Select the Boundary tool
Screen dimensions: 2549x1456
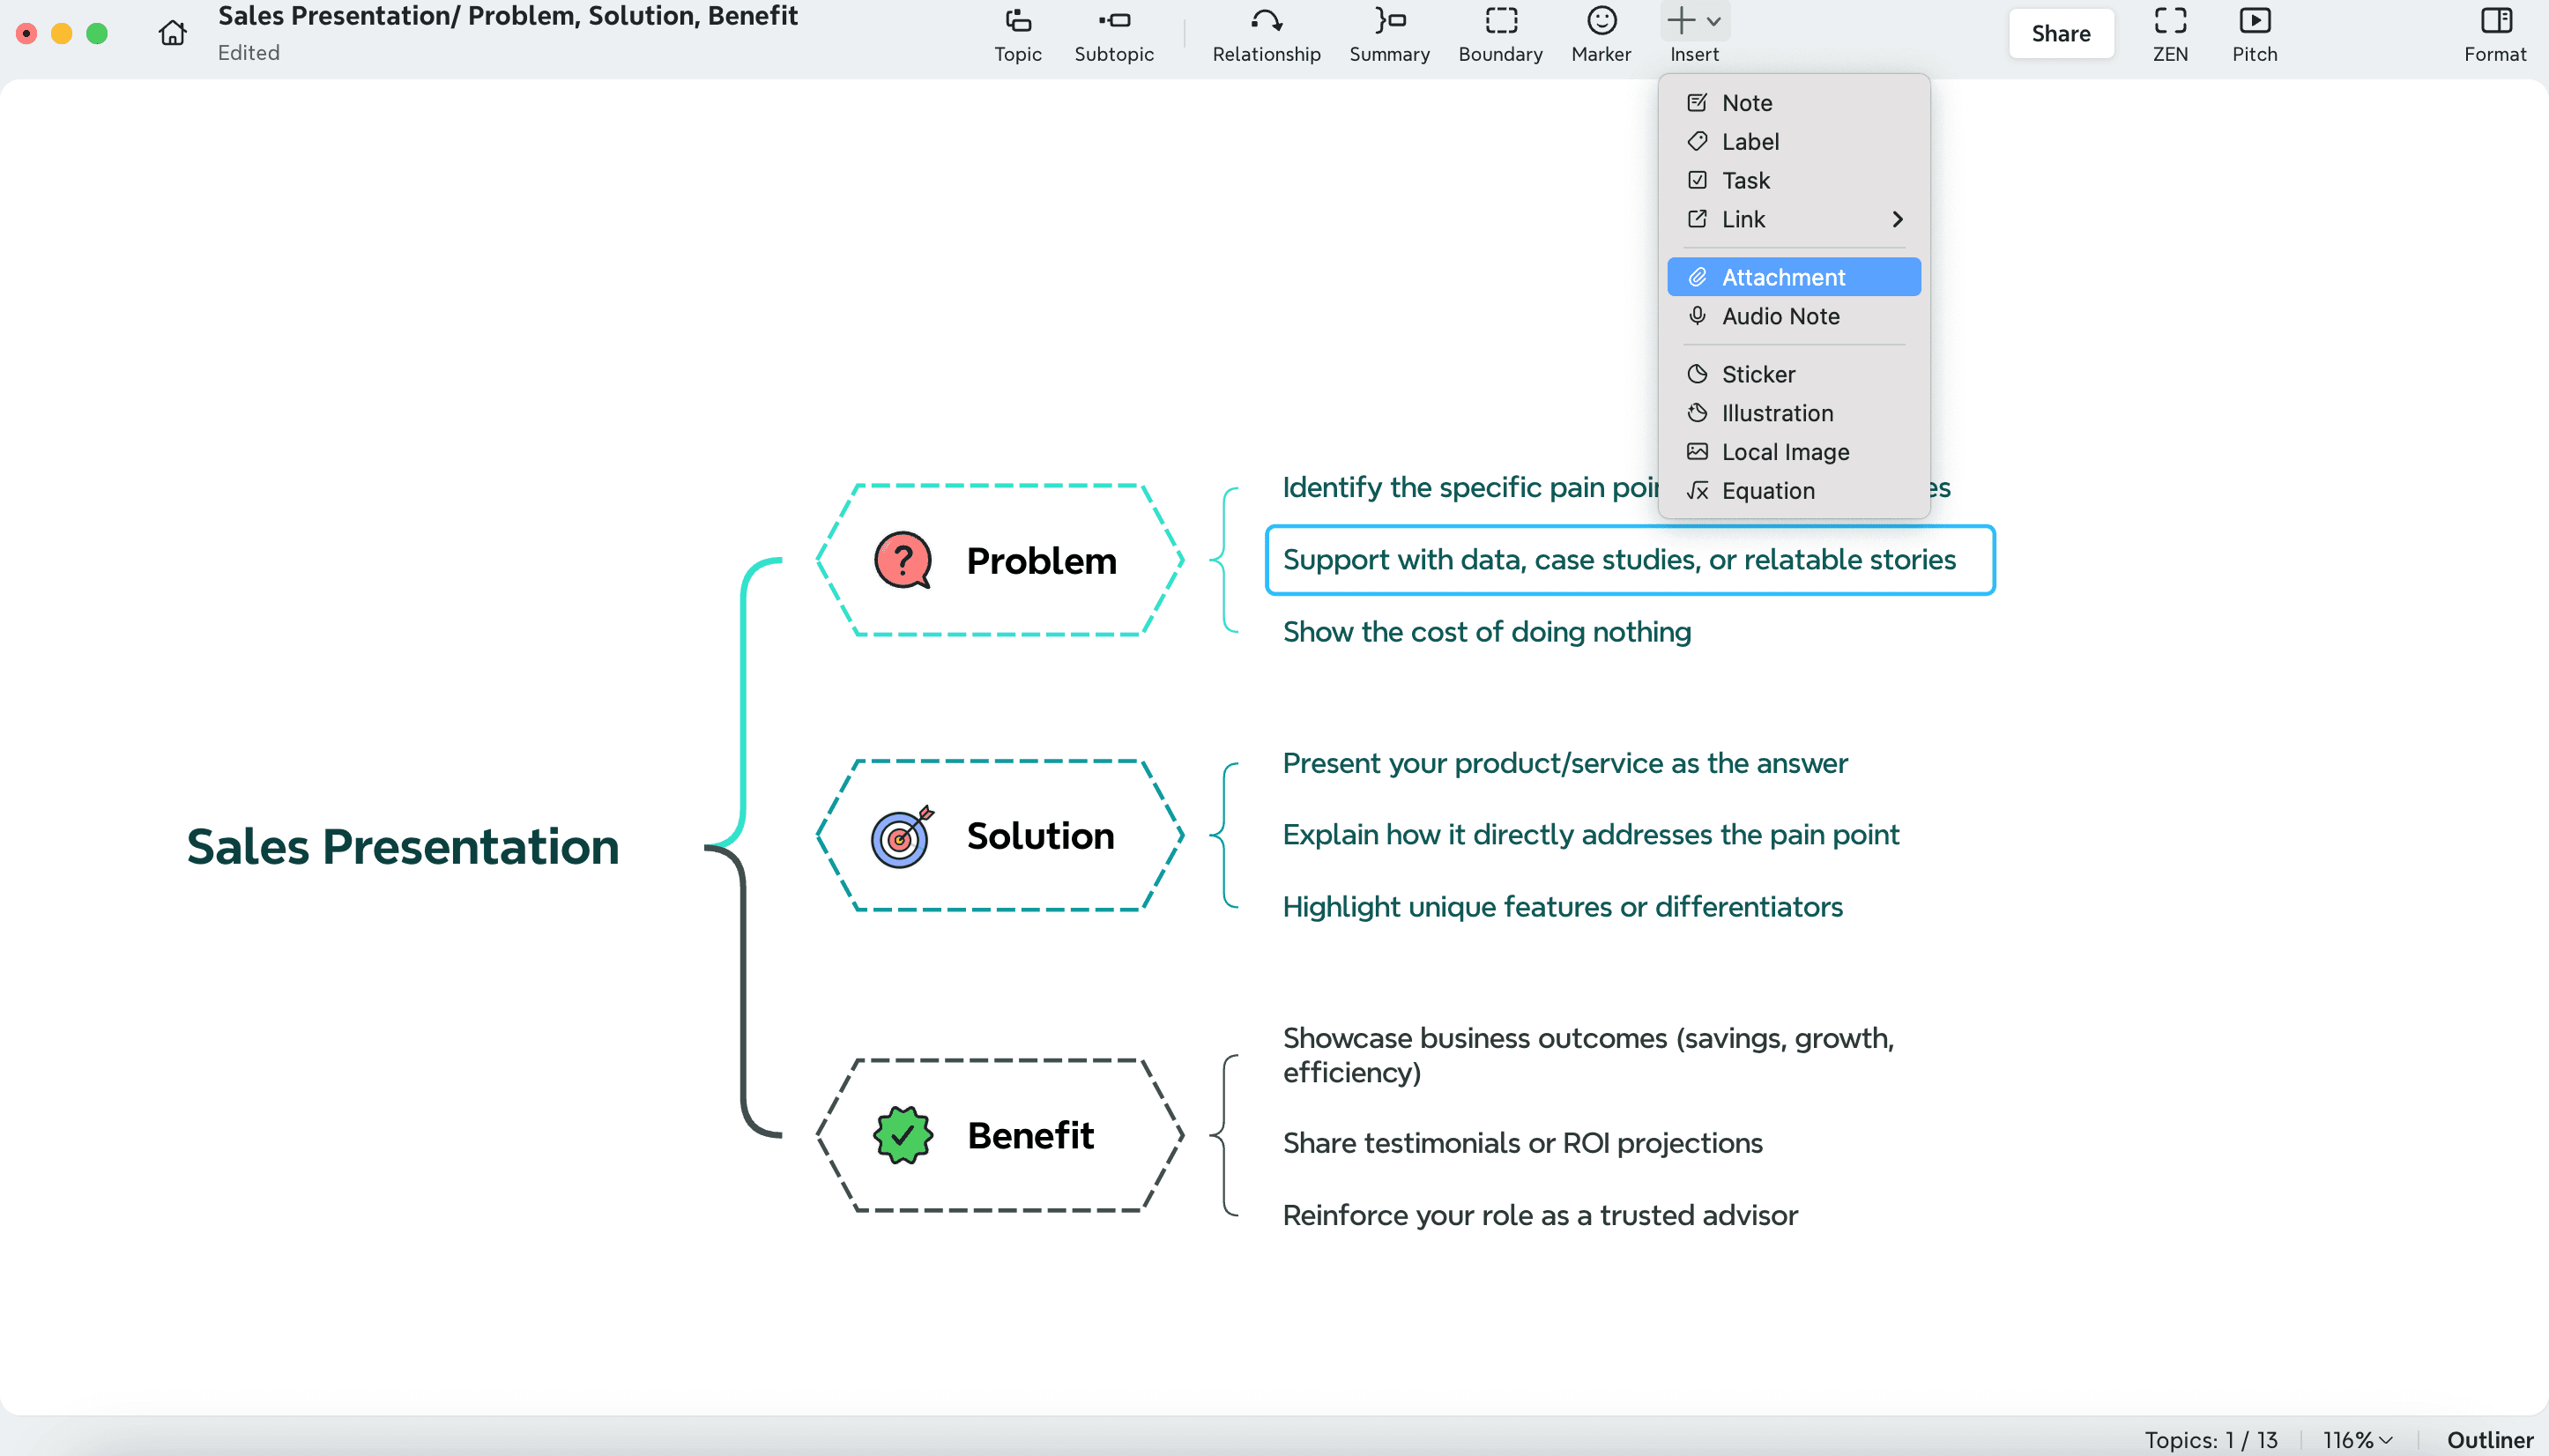click(1500, 35)
